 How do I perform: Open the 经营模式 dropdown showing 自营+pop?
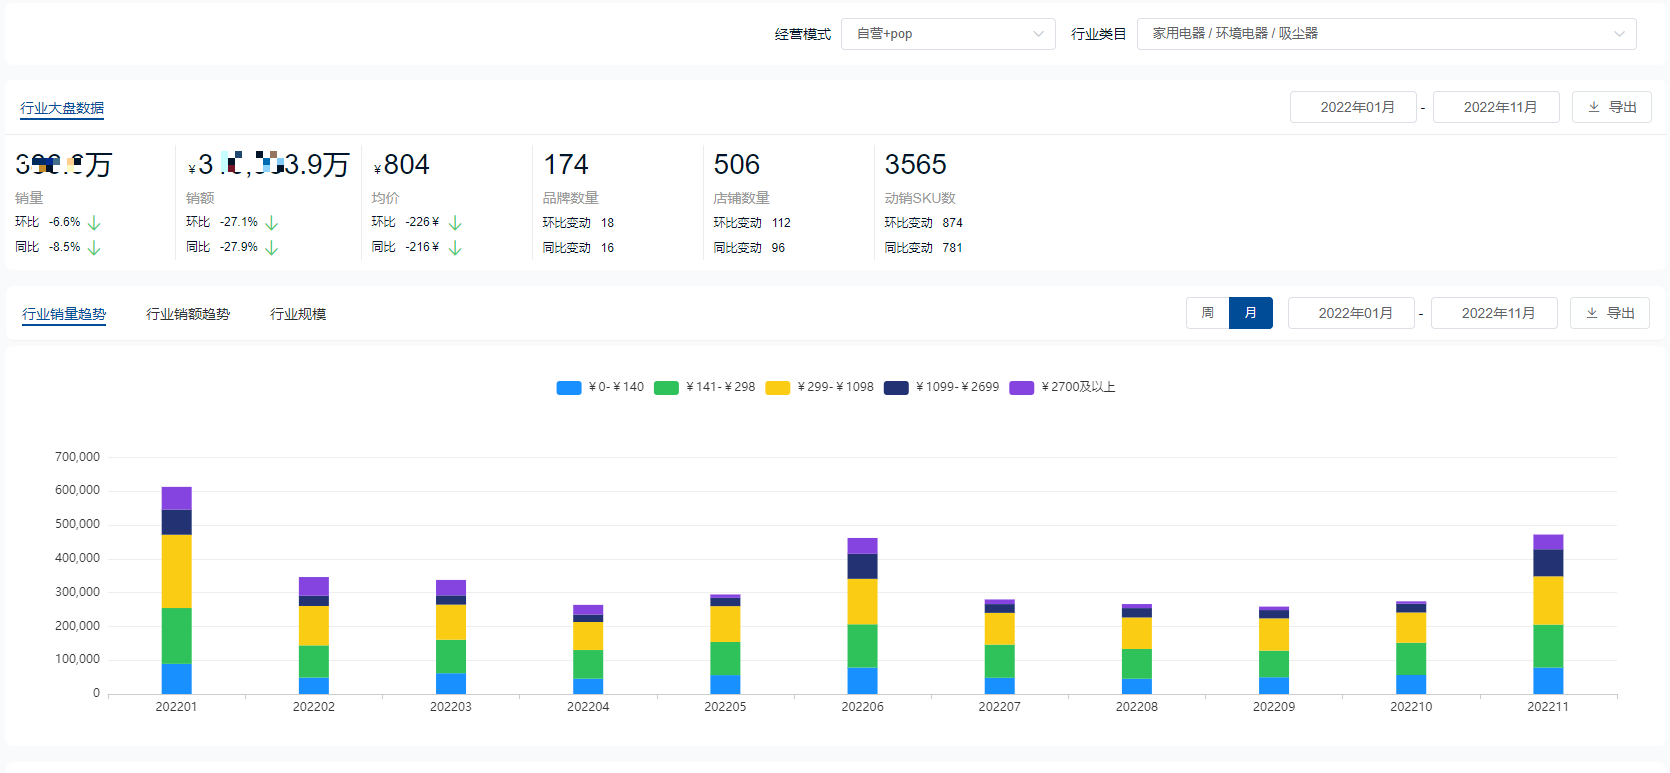click(x=947, y=34)
